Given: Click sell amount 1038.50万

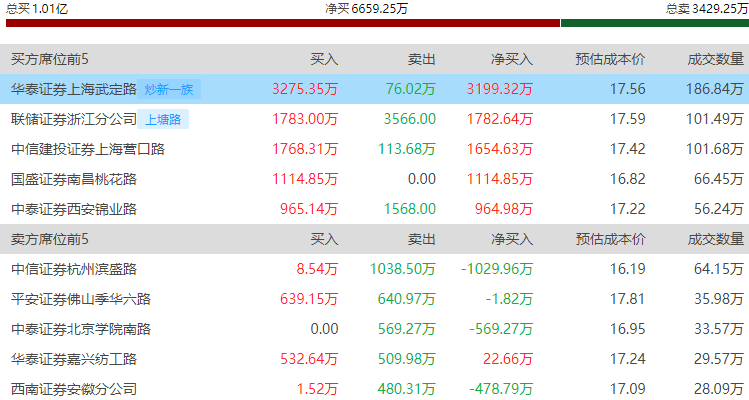Looking at the screenshot, I should [x=403, y=269].
